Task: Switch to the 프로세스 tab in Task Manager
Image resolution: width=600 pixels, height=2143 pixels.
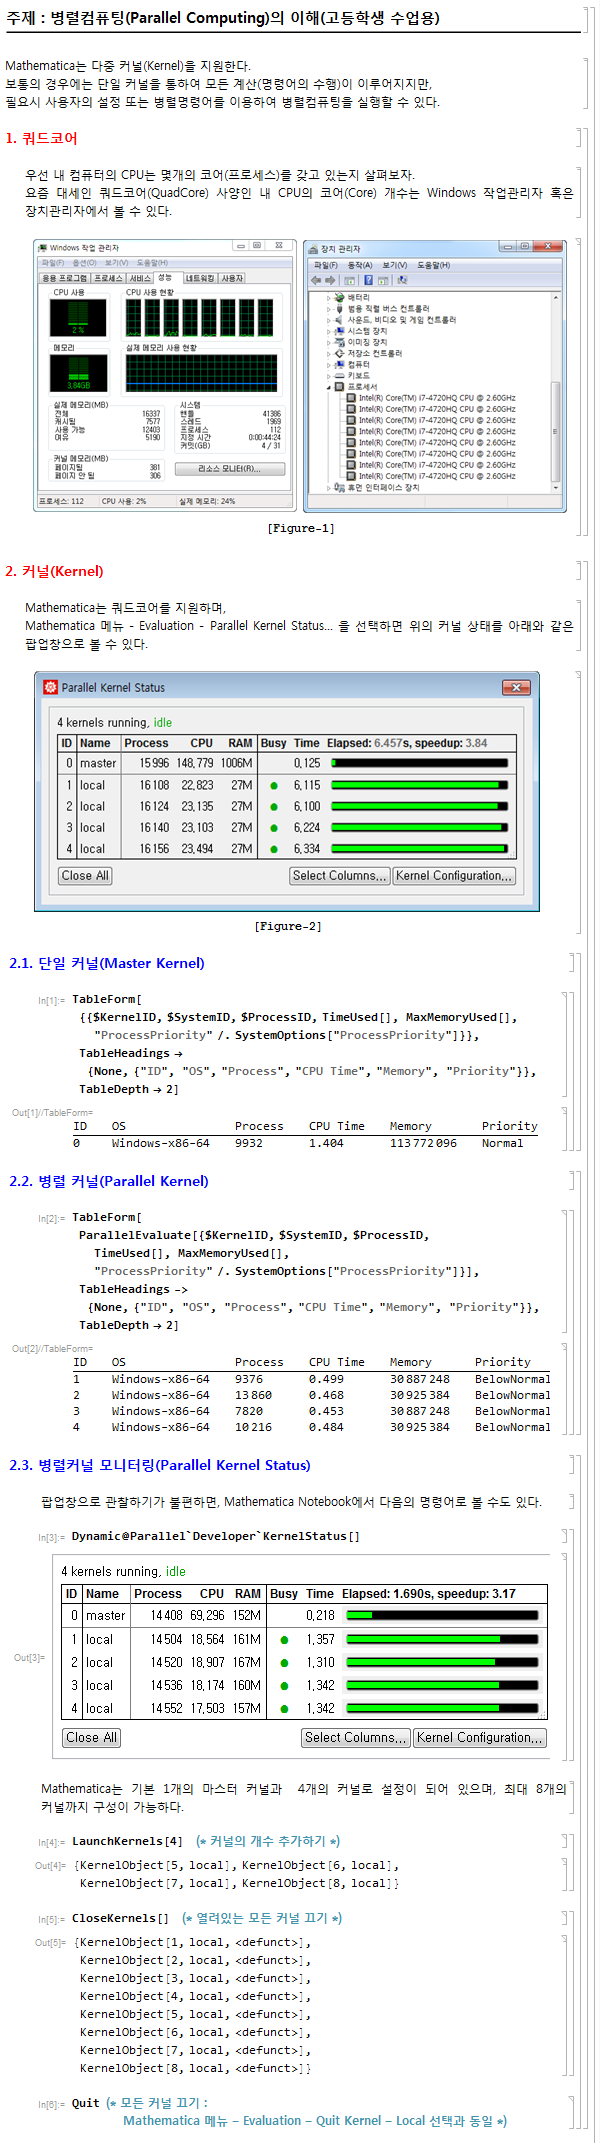Action: (x=108, y=278)
